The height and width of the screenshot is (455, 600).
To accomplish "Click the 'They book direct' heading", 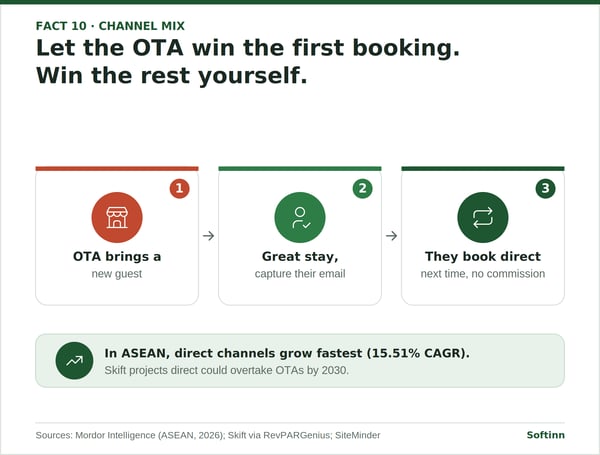I will (483, 256).
